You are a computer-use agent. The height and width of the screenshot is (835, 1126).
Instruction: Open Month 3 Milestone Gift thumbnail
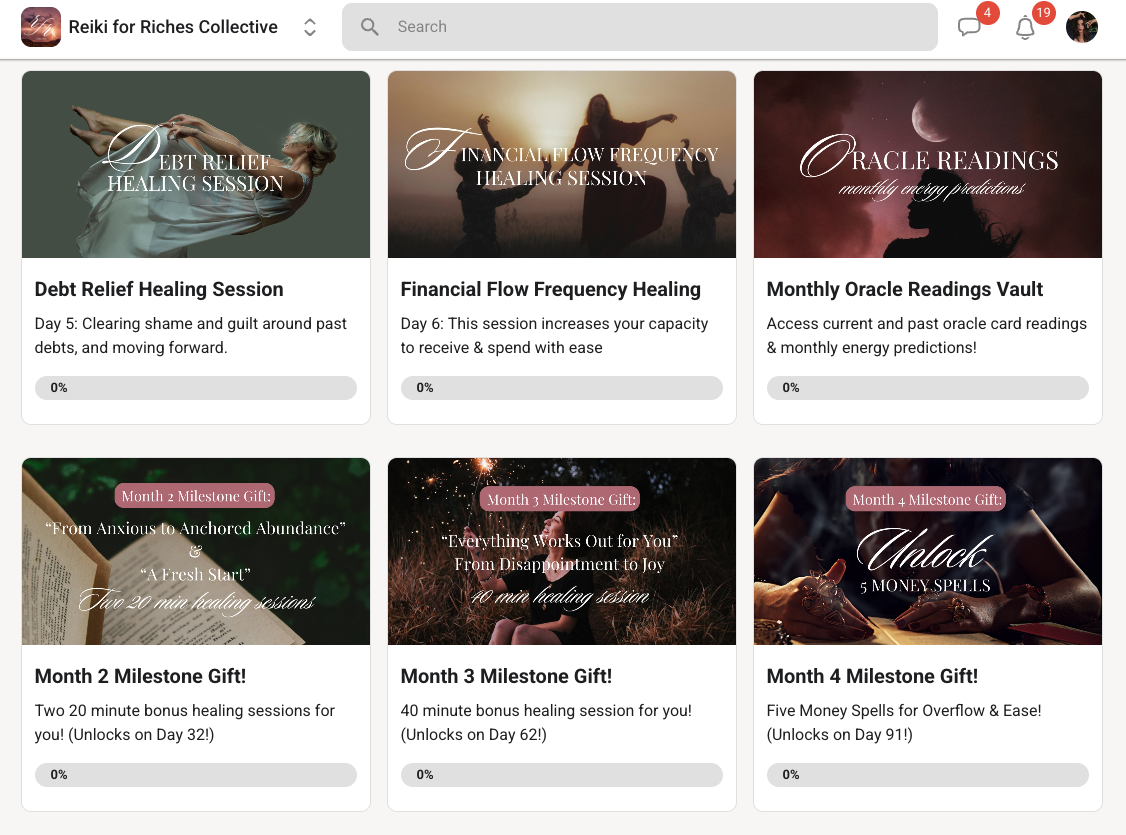(x=562, y=551)
